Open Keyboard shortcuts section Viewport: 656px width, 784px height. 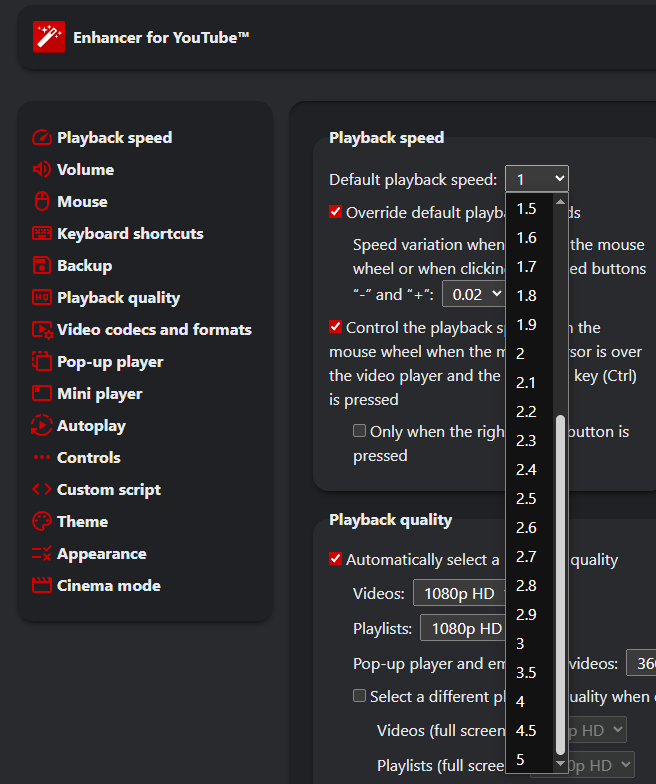[130, 234]
